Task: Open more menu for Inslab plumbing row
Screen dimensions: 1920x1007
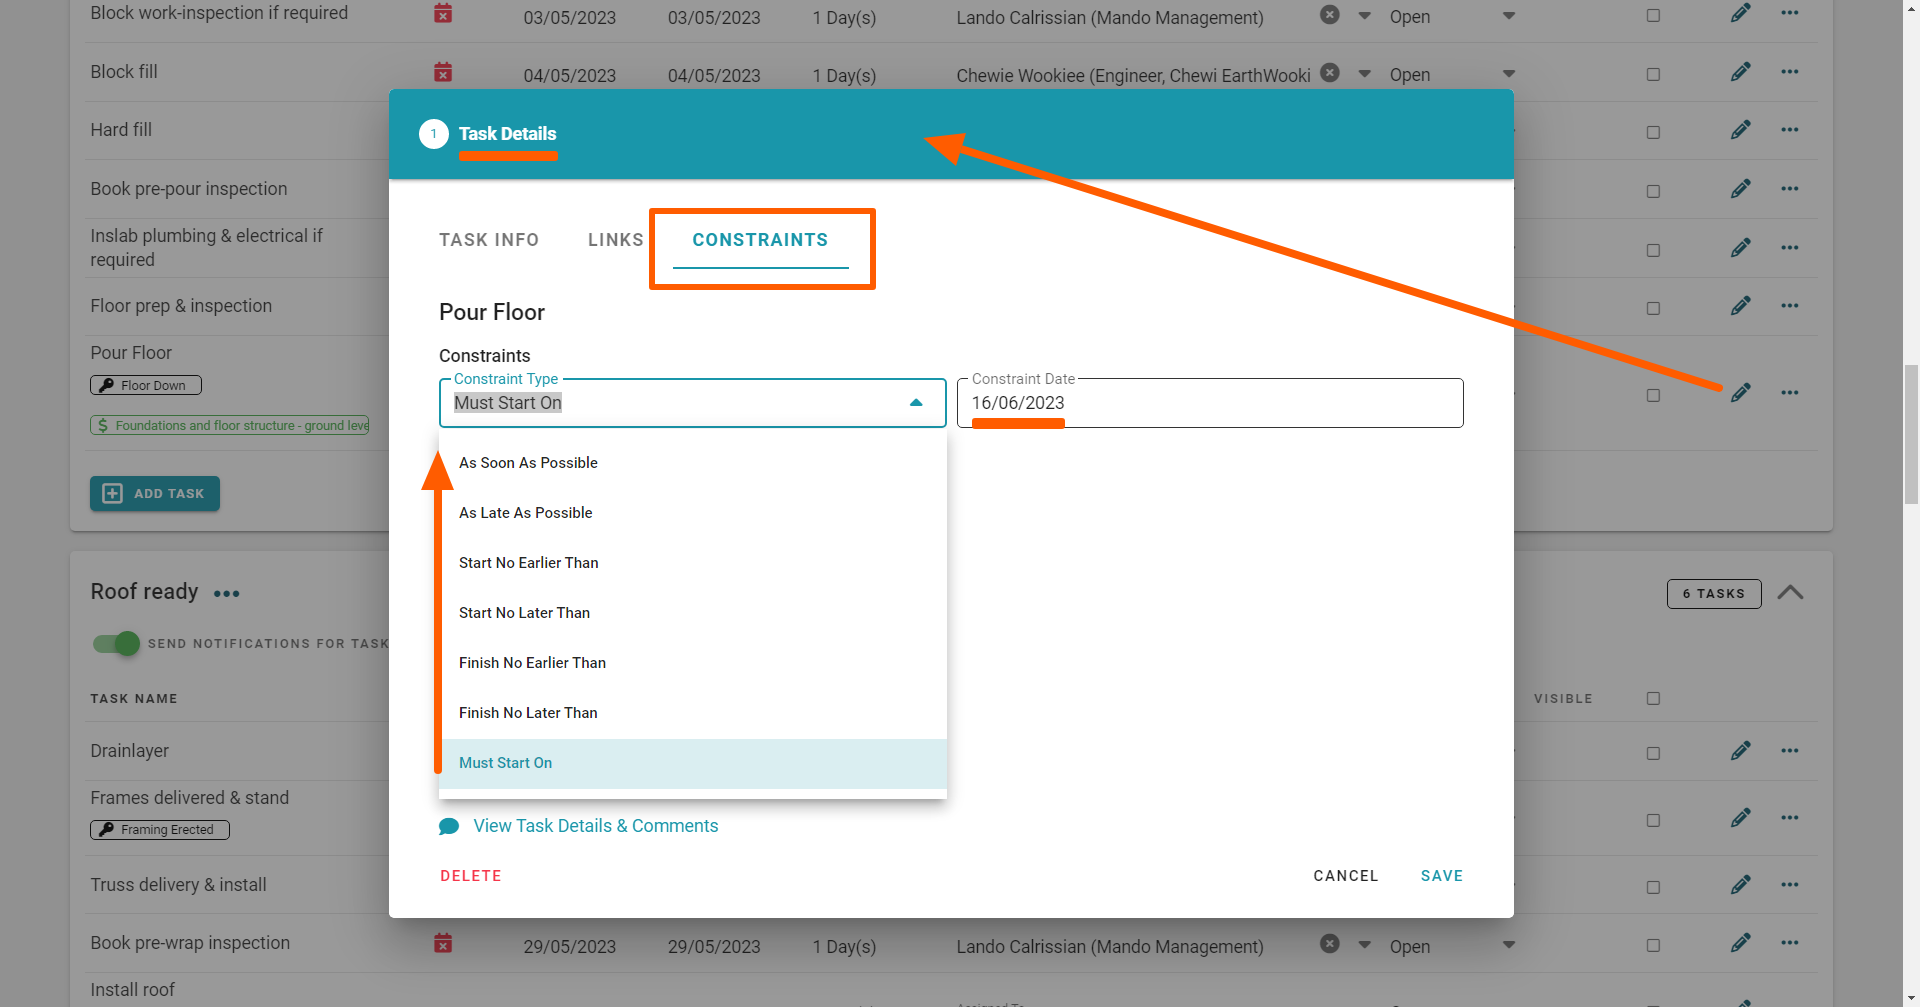Action: [1790, 248]
